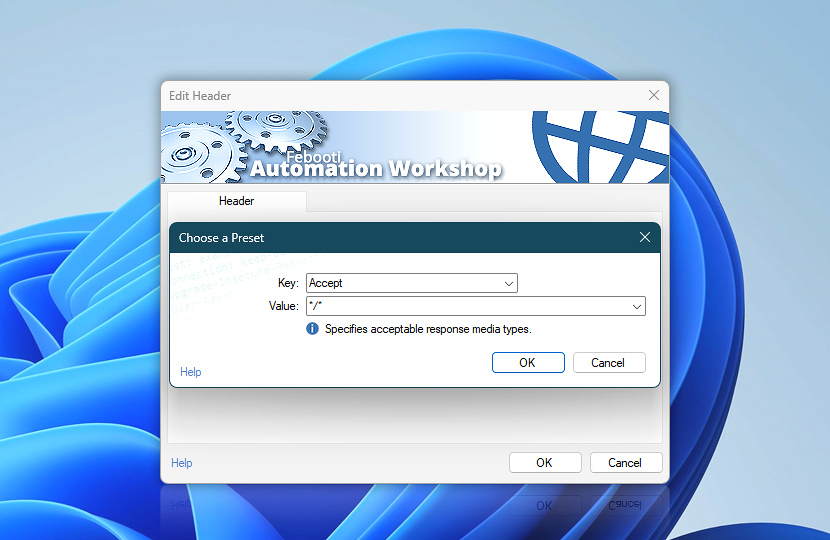Confirm preset with OK in Choose a Preset

(x=528, y=363)
